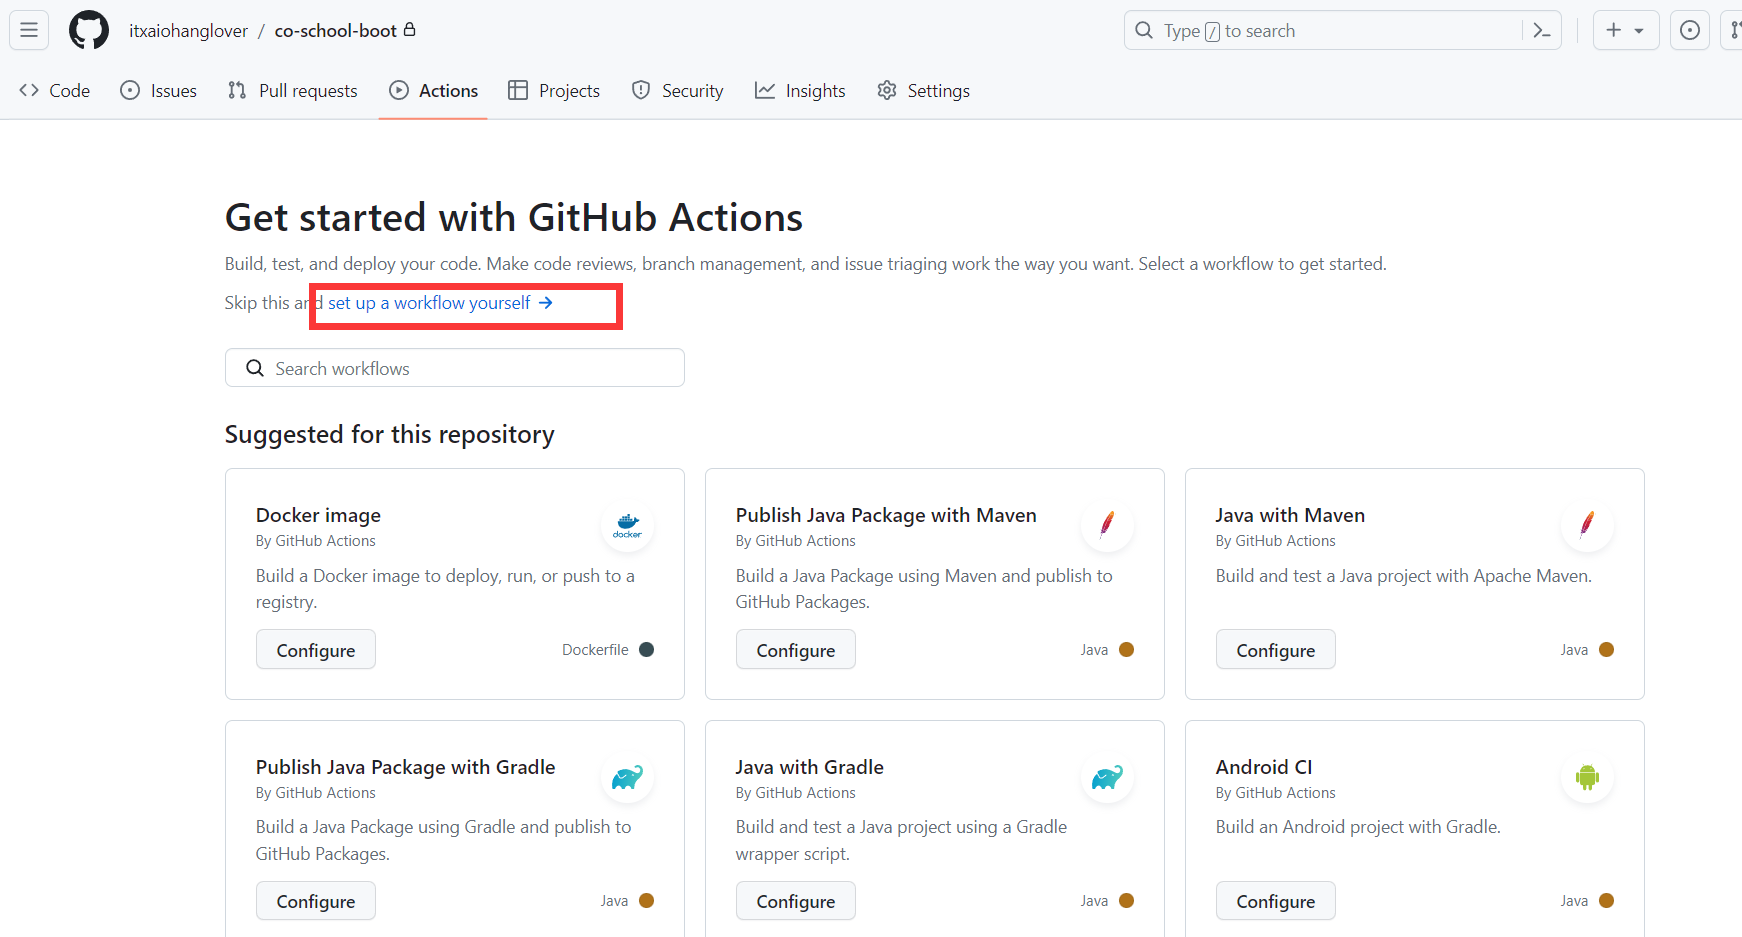Configure Publish Java Package with Maven

[796, 650]
